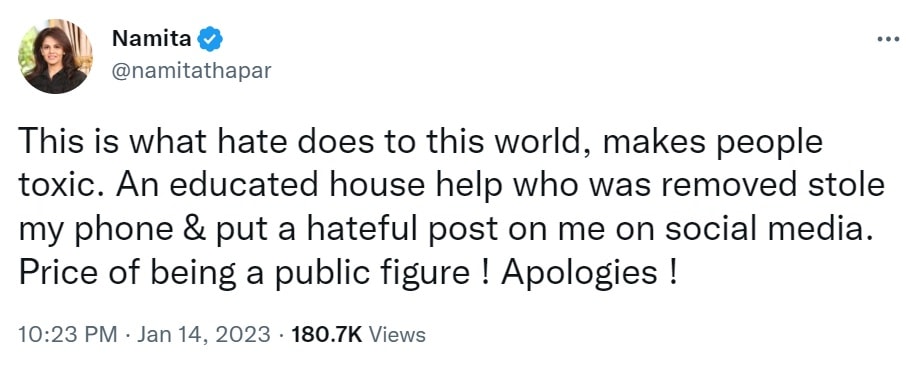Open Namita's profile picture

tap(55, 56)
